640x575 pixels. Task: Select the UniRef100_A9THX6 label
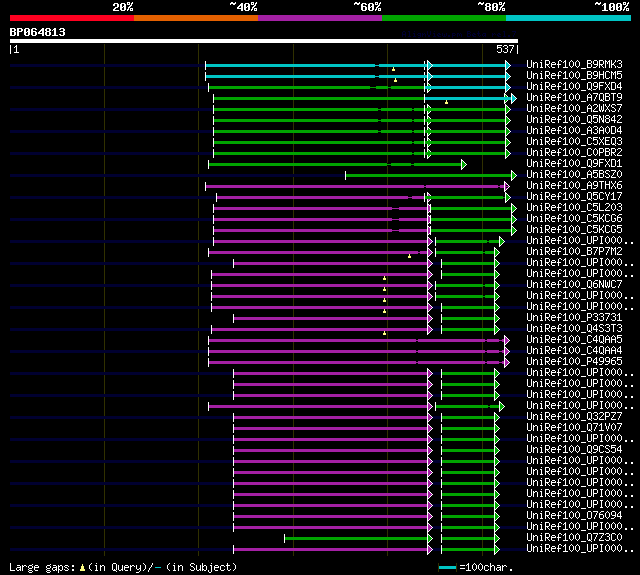click(574, 186)
